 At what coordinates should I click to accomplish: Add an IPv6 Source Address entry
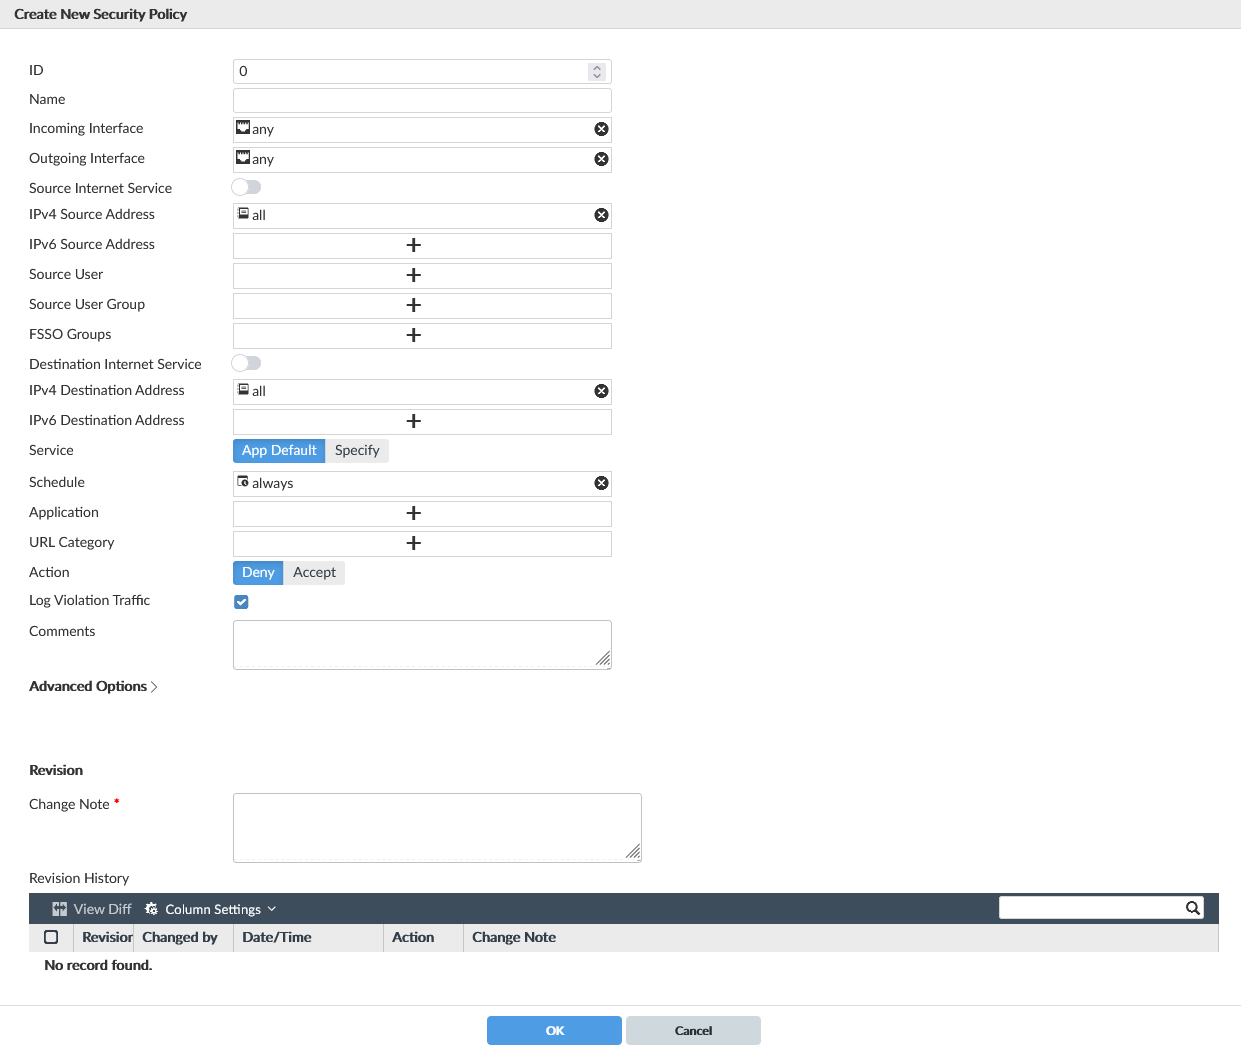414,245
